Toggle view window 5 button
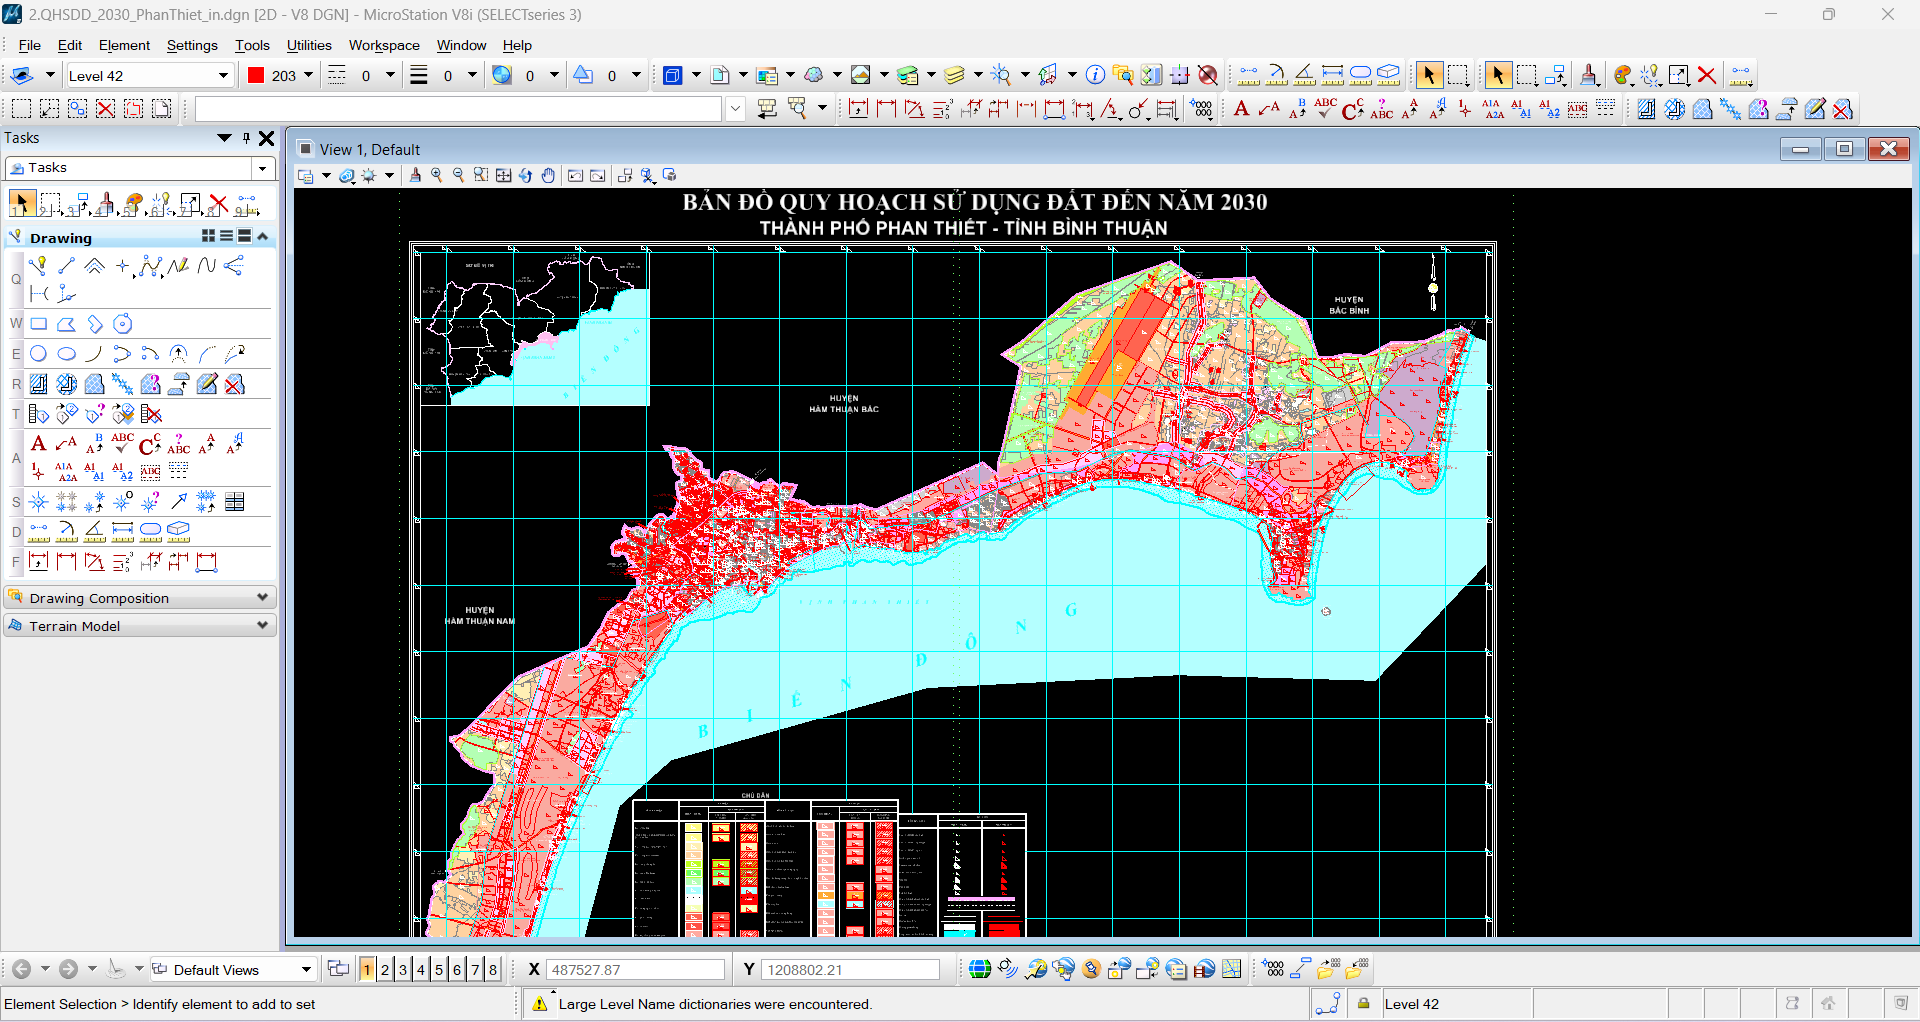The image size is (1920, 1022). tap(439, 969)
